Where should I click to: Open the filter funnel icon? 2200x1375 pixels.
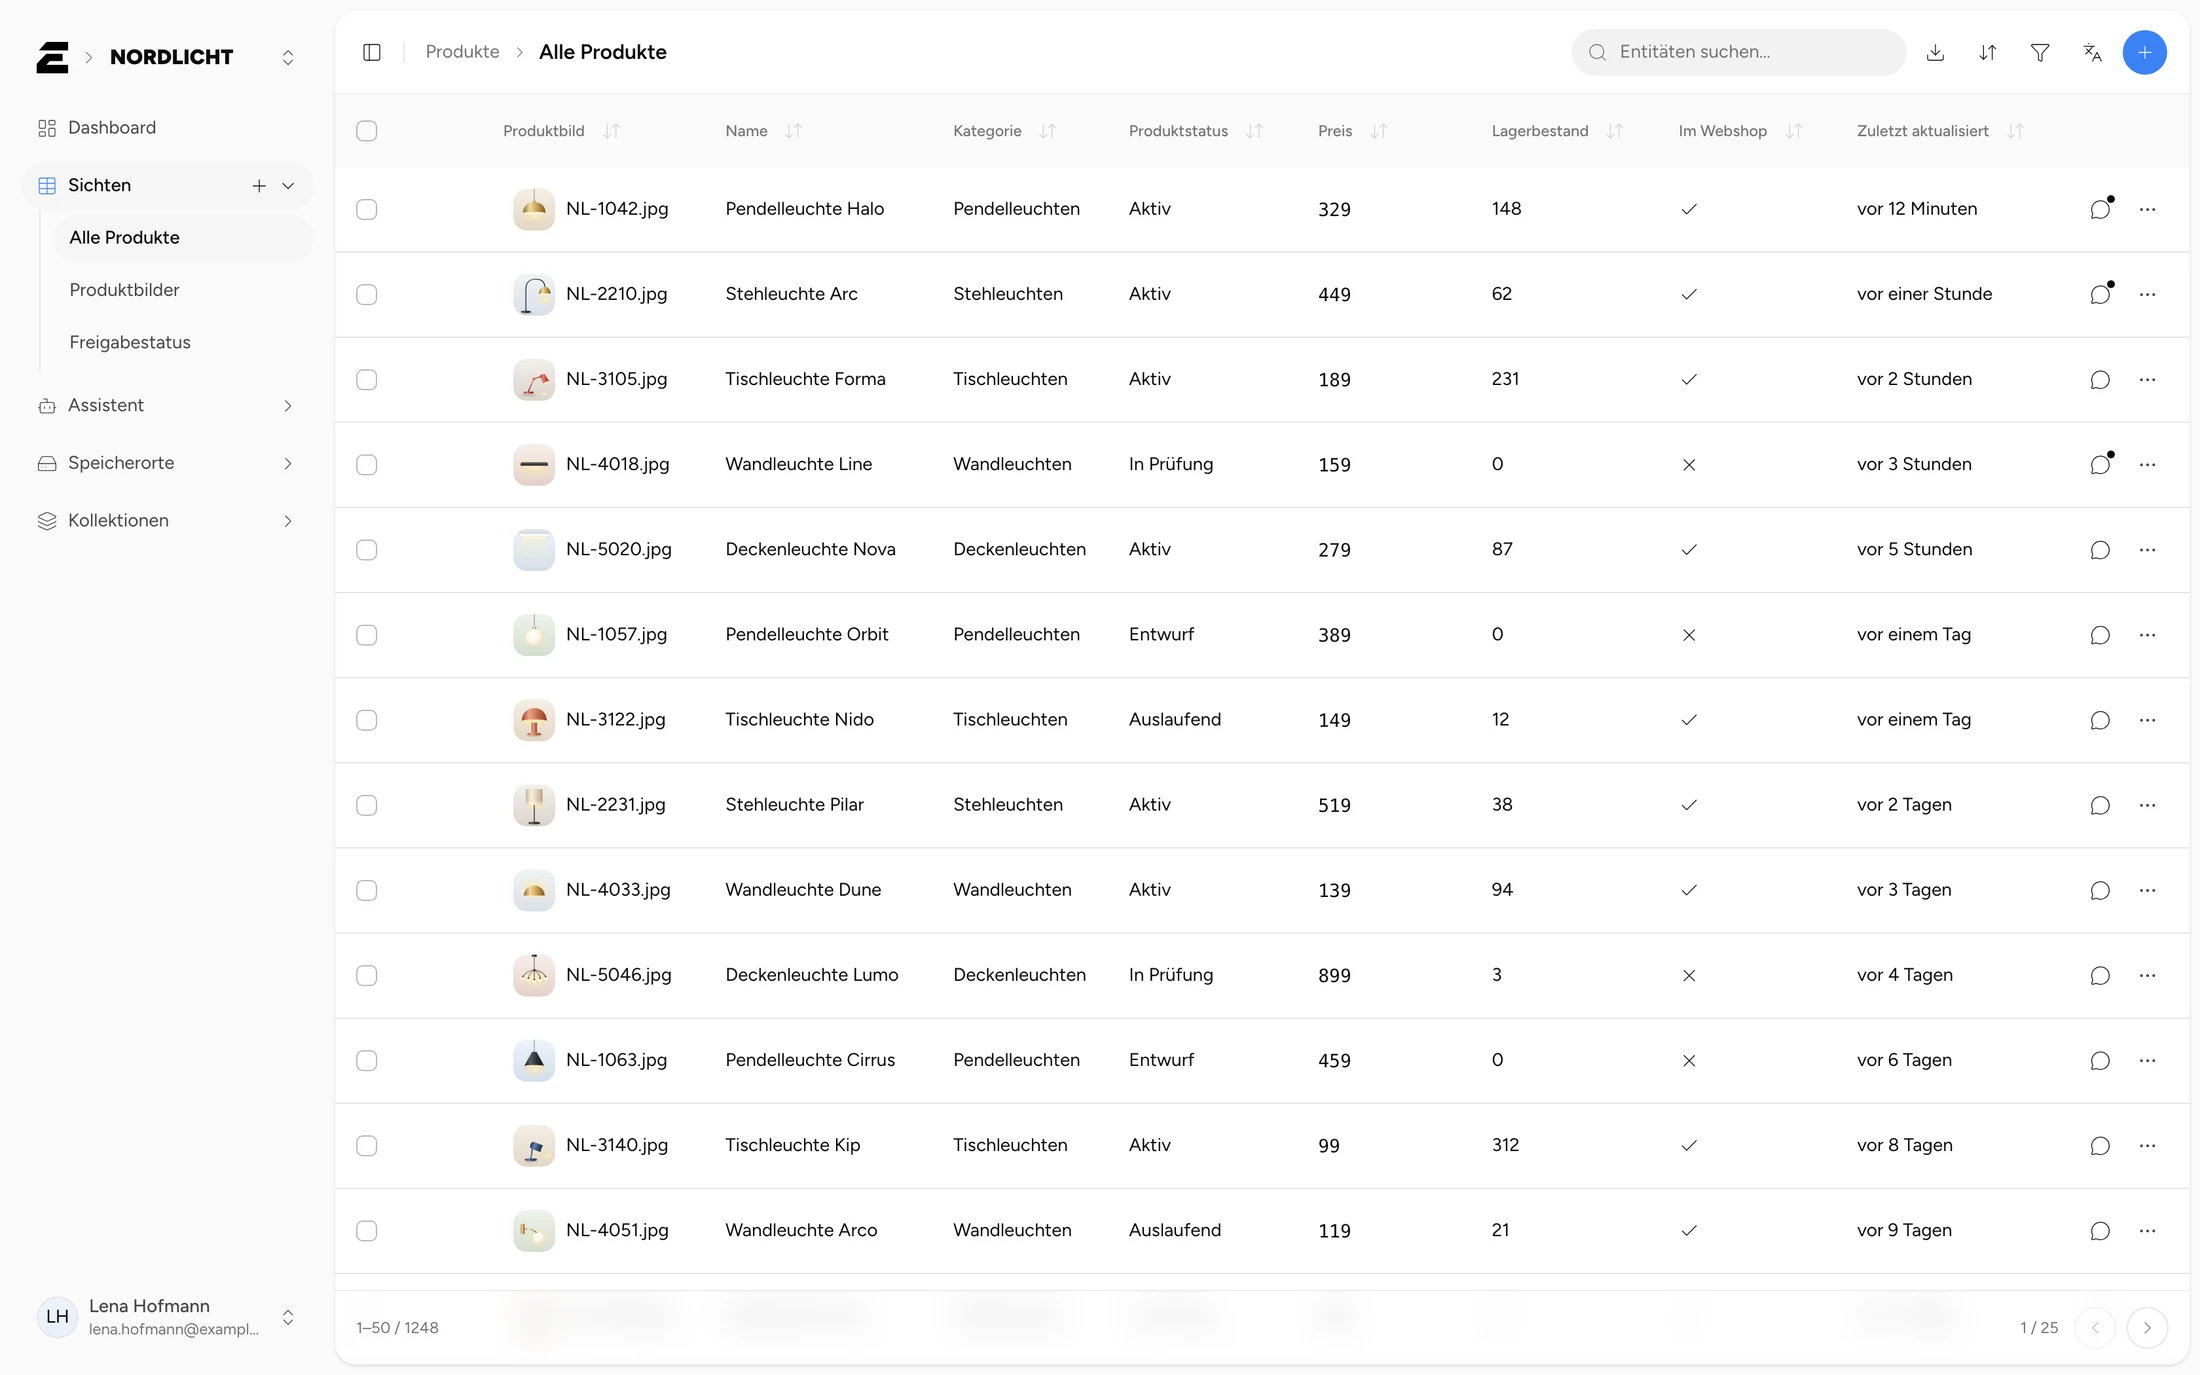pyautogui.click(x=2040, y=52)
